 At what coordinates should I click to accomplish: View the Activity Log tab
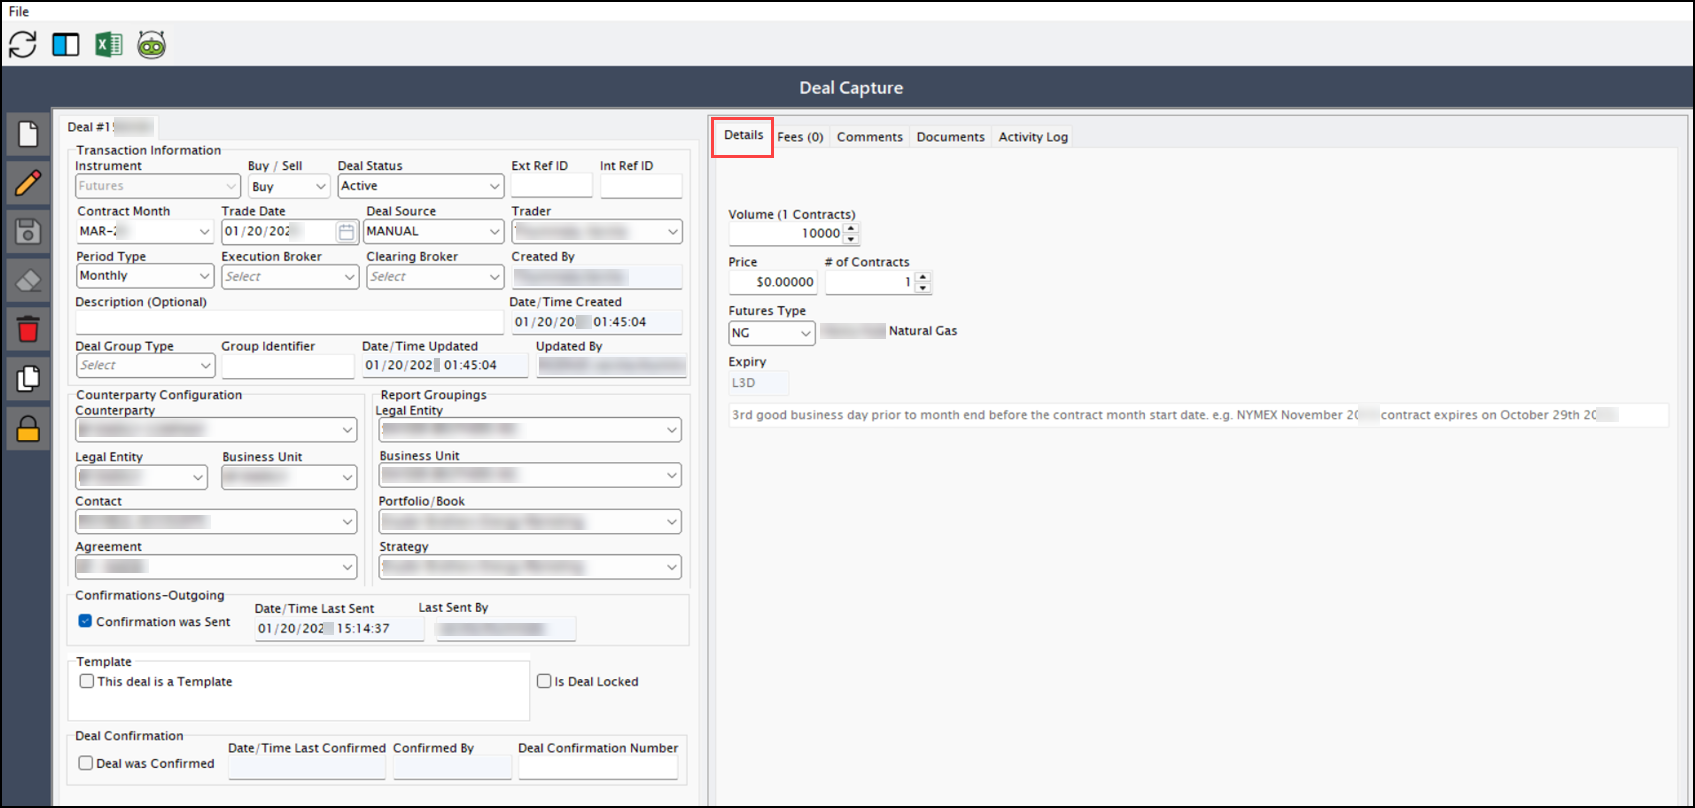[1033, 137]
